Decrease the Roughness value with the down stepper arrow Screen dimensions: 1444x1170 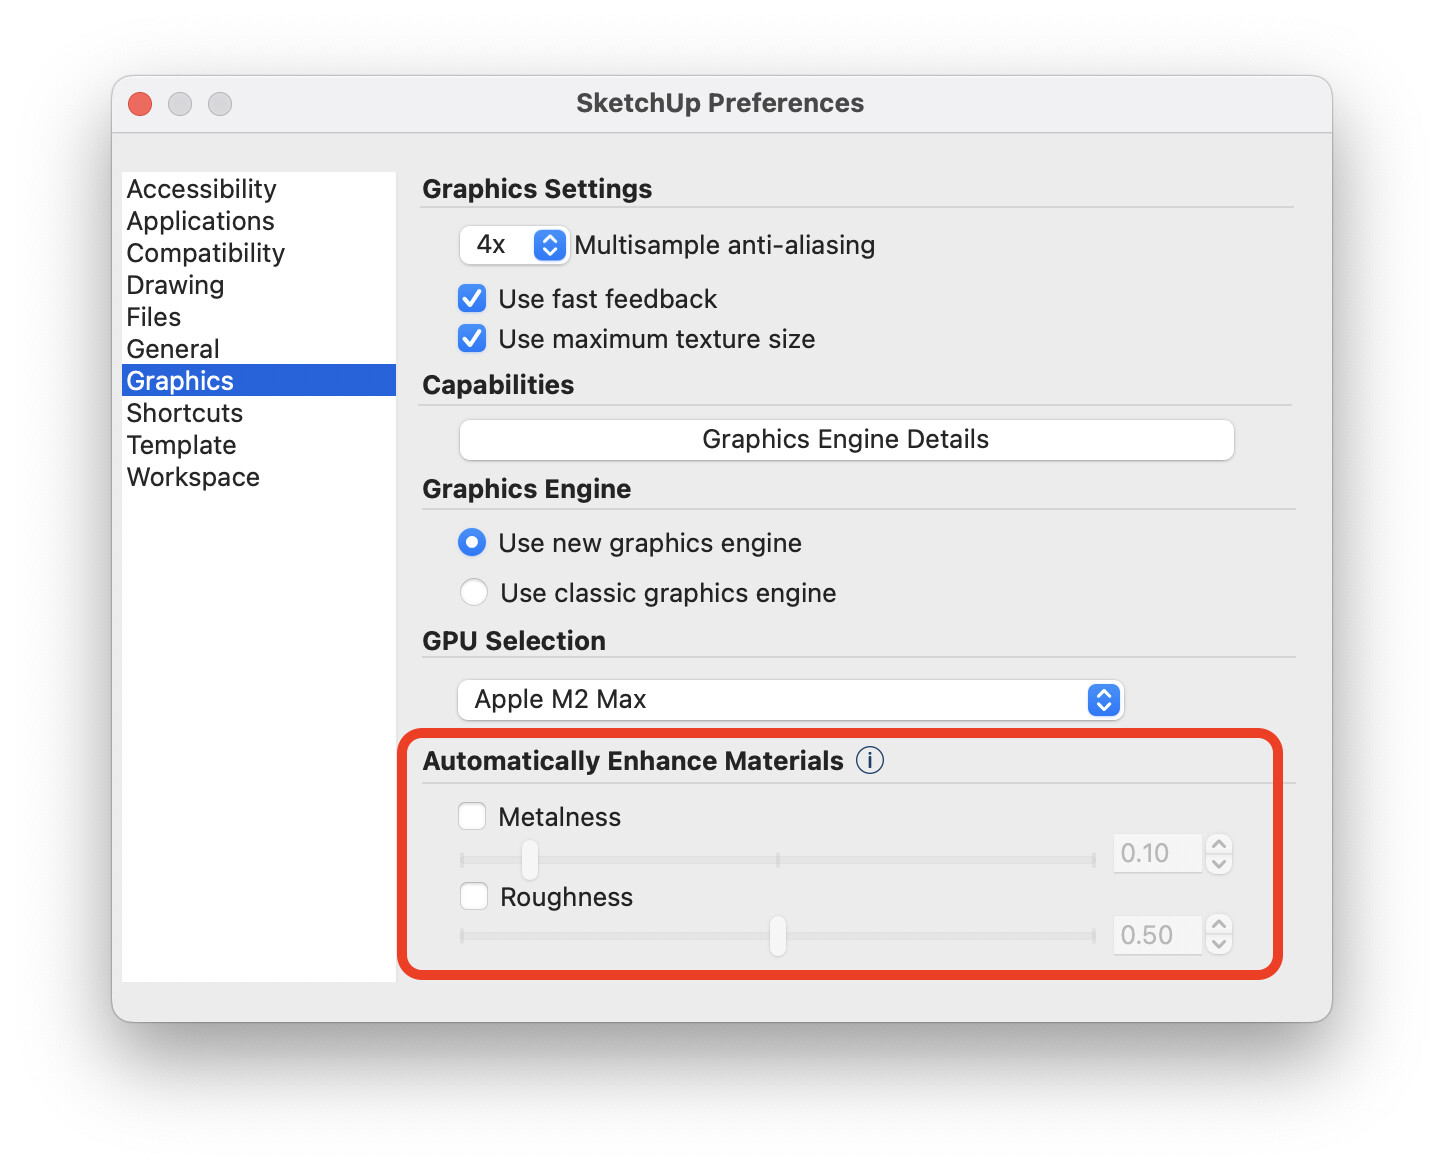(1218, 945)
